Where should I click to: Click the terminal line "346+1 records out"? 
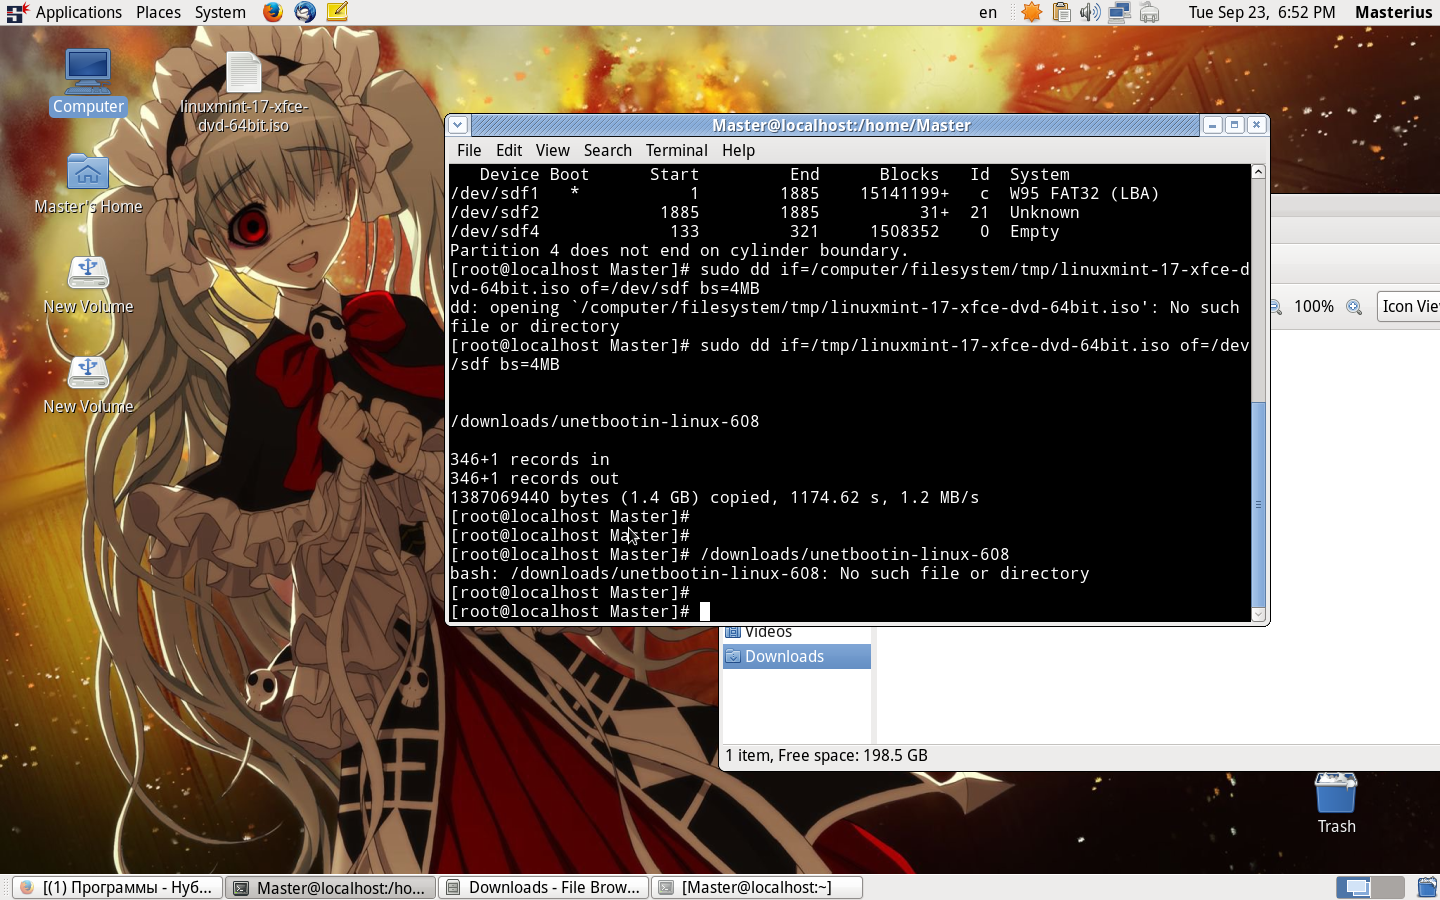click(x=534, y=478)
